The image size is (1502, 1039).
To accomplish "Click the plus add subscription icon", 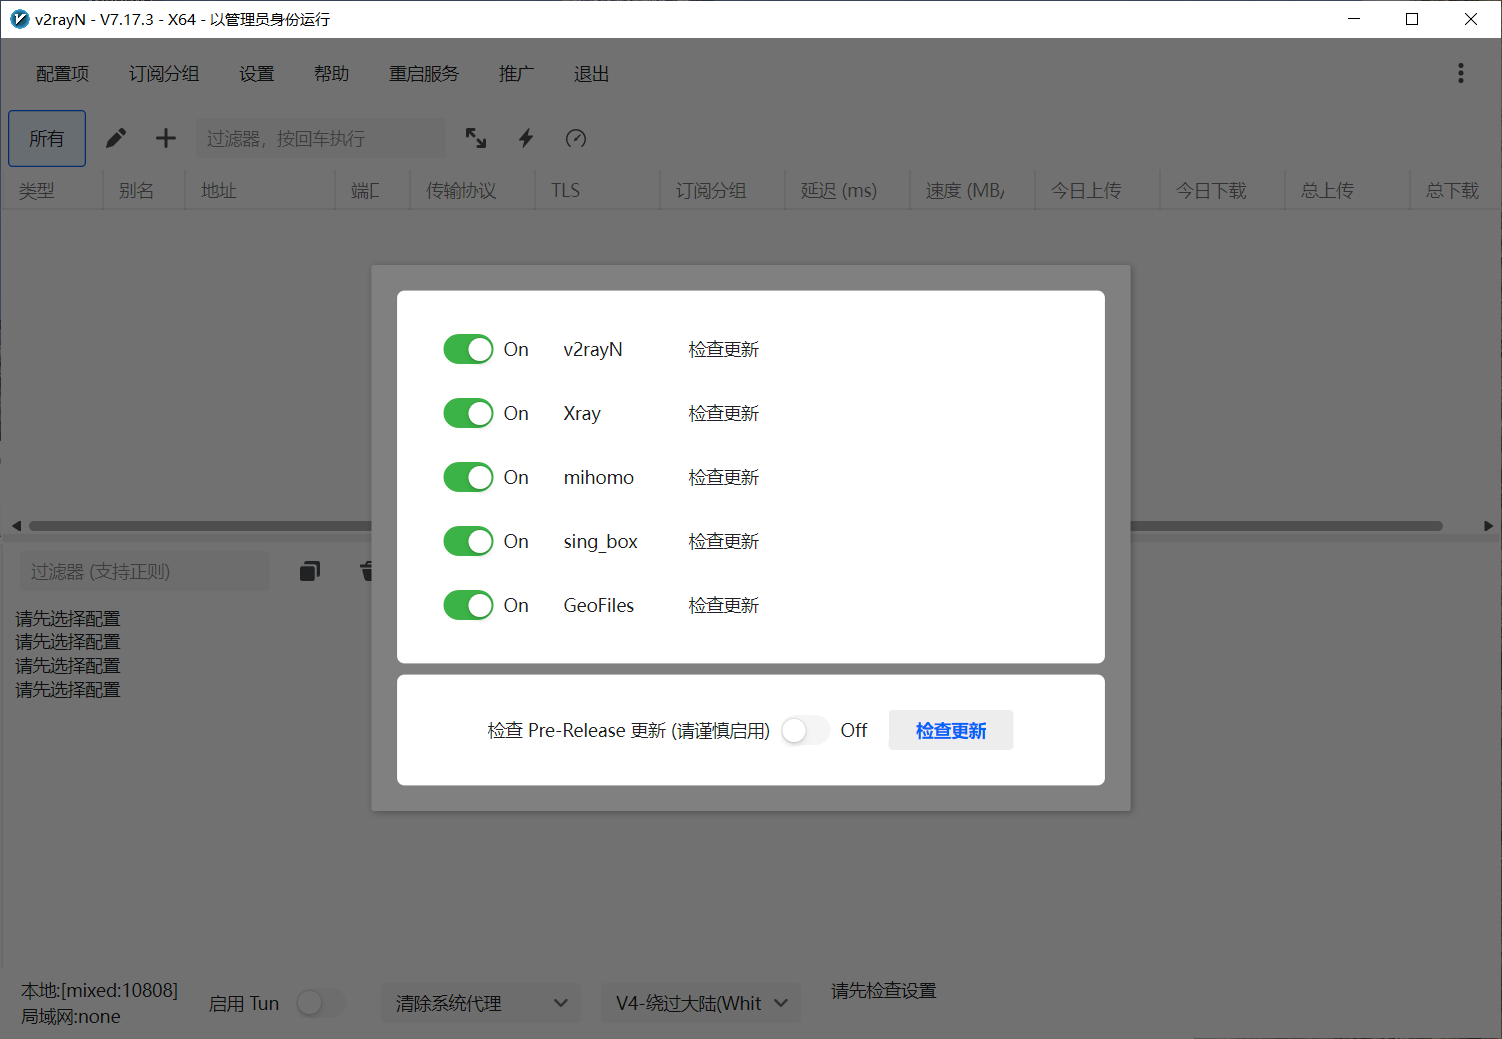I will click(x=166, y=138).
